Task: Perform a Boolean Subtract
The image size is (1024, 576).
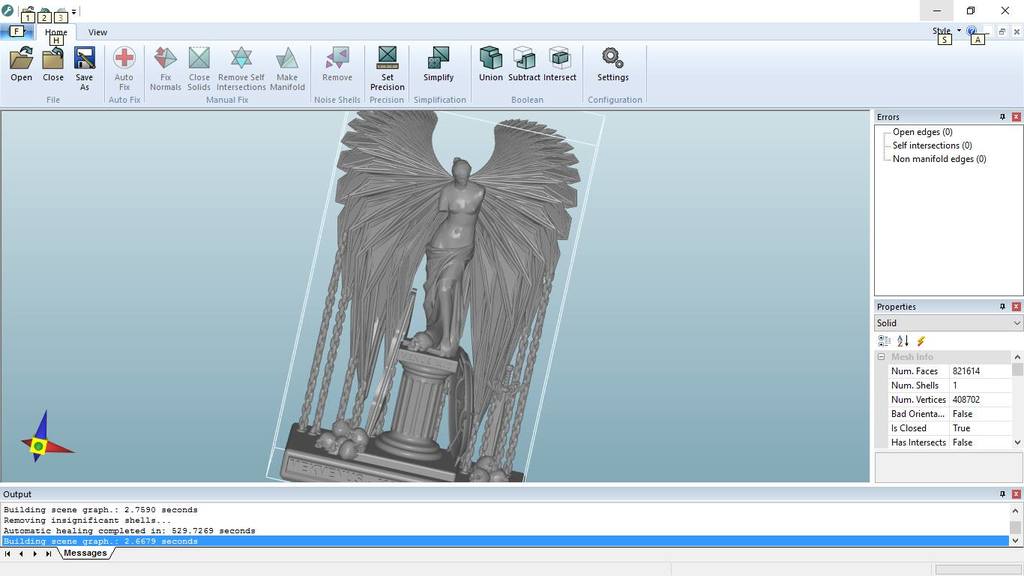Action: pos(524,63)
